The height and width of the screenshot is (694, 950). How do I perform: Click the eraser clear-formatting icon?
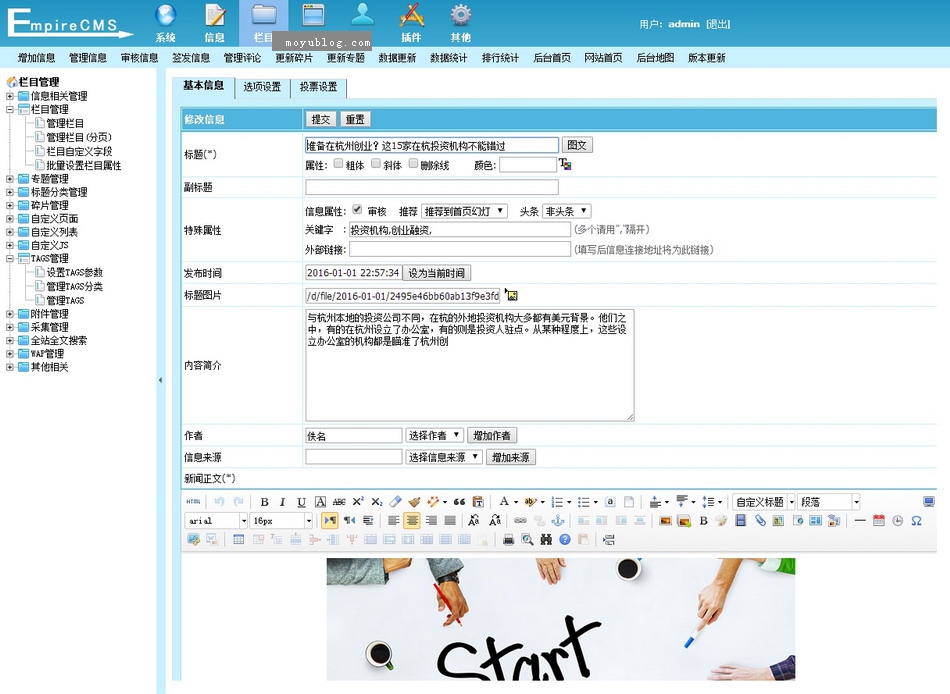pyautogui.click(x=396, y=502)
